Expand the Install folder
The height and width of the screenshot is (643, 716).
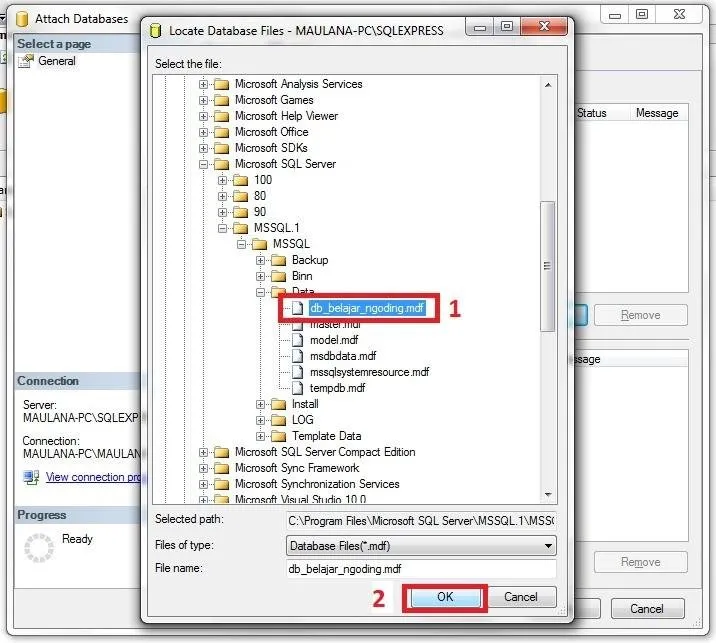pyautogui.click(x=260, y=405)
